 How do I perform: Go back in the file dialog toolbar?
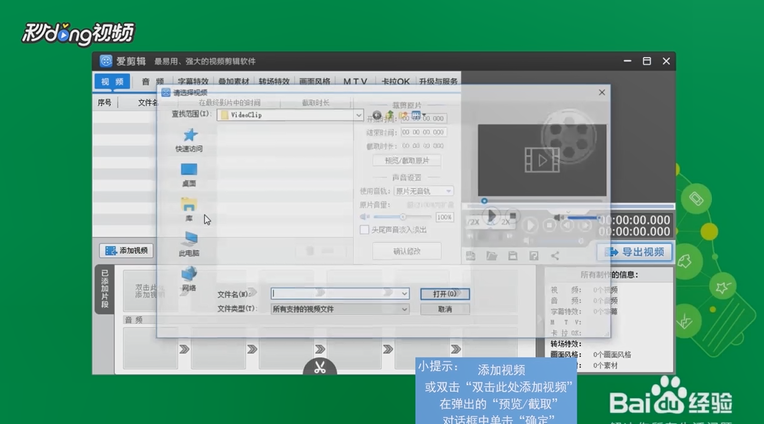[x=376, y=115]
